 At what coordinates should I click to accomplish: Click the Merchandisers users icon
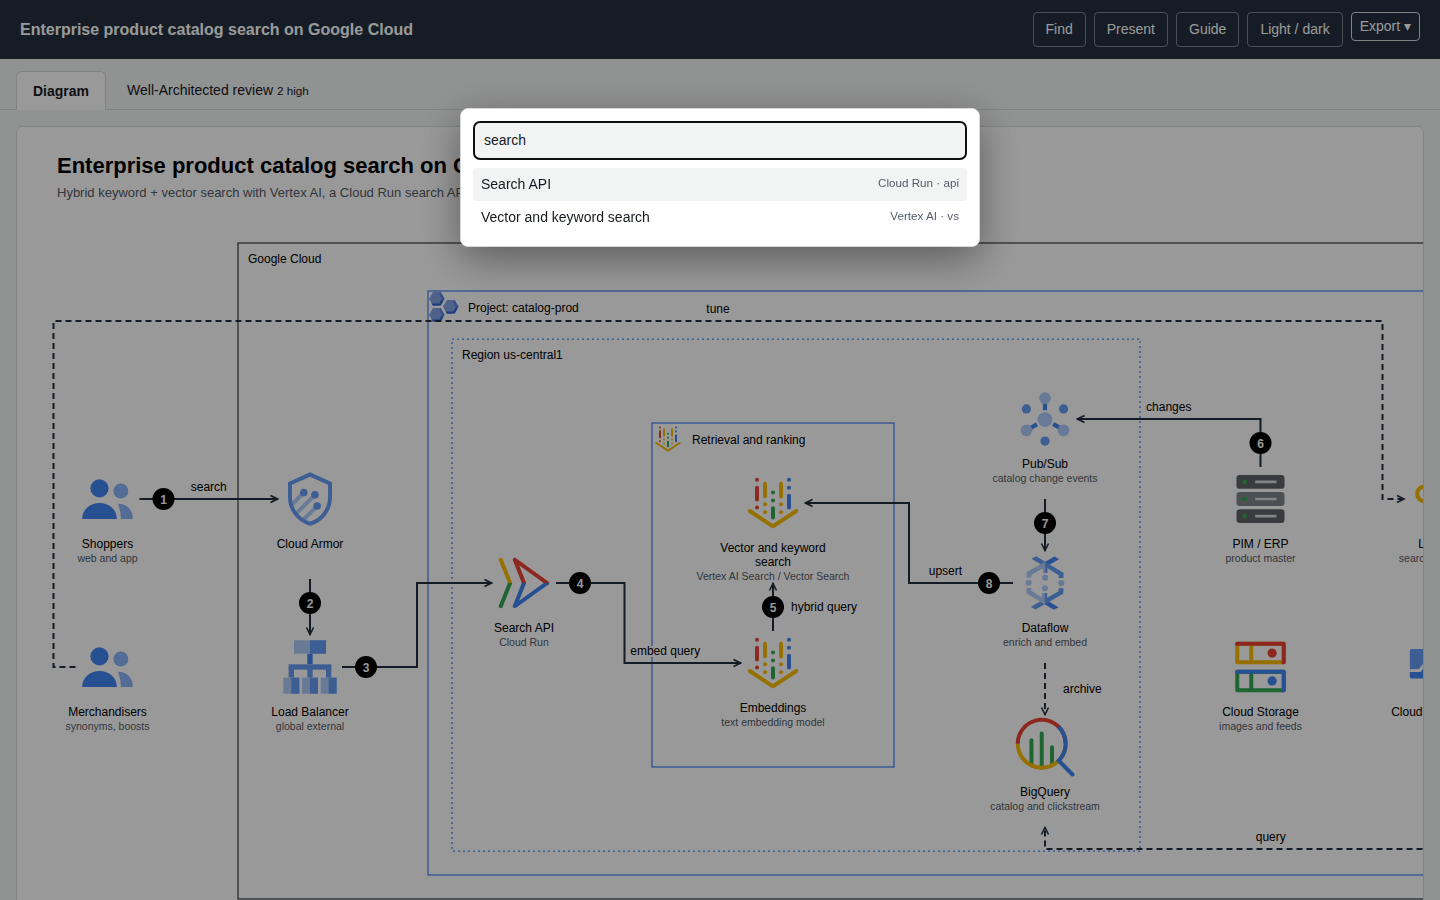(108, 667)
